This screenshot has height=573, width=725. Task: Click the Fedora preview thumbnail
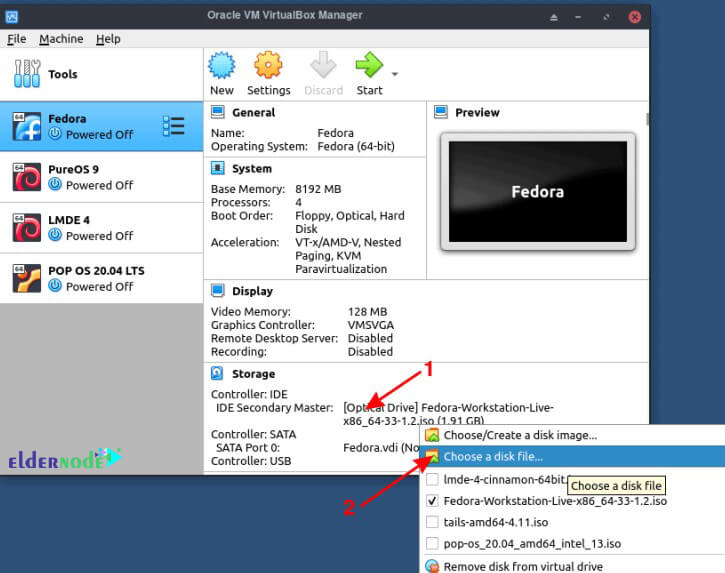[x=538, y=191]
